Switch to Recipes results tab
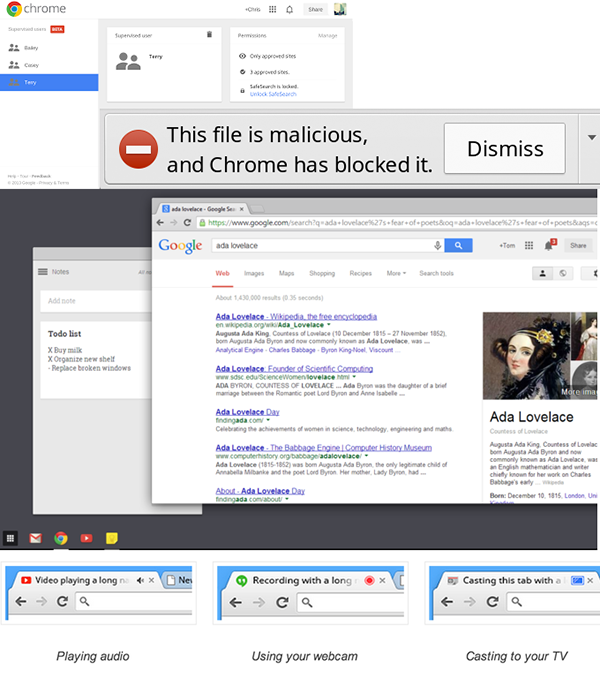600x679 pixels. [361, 273]
